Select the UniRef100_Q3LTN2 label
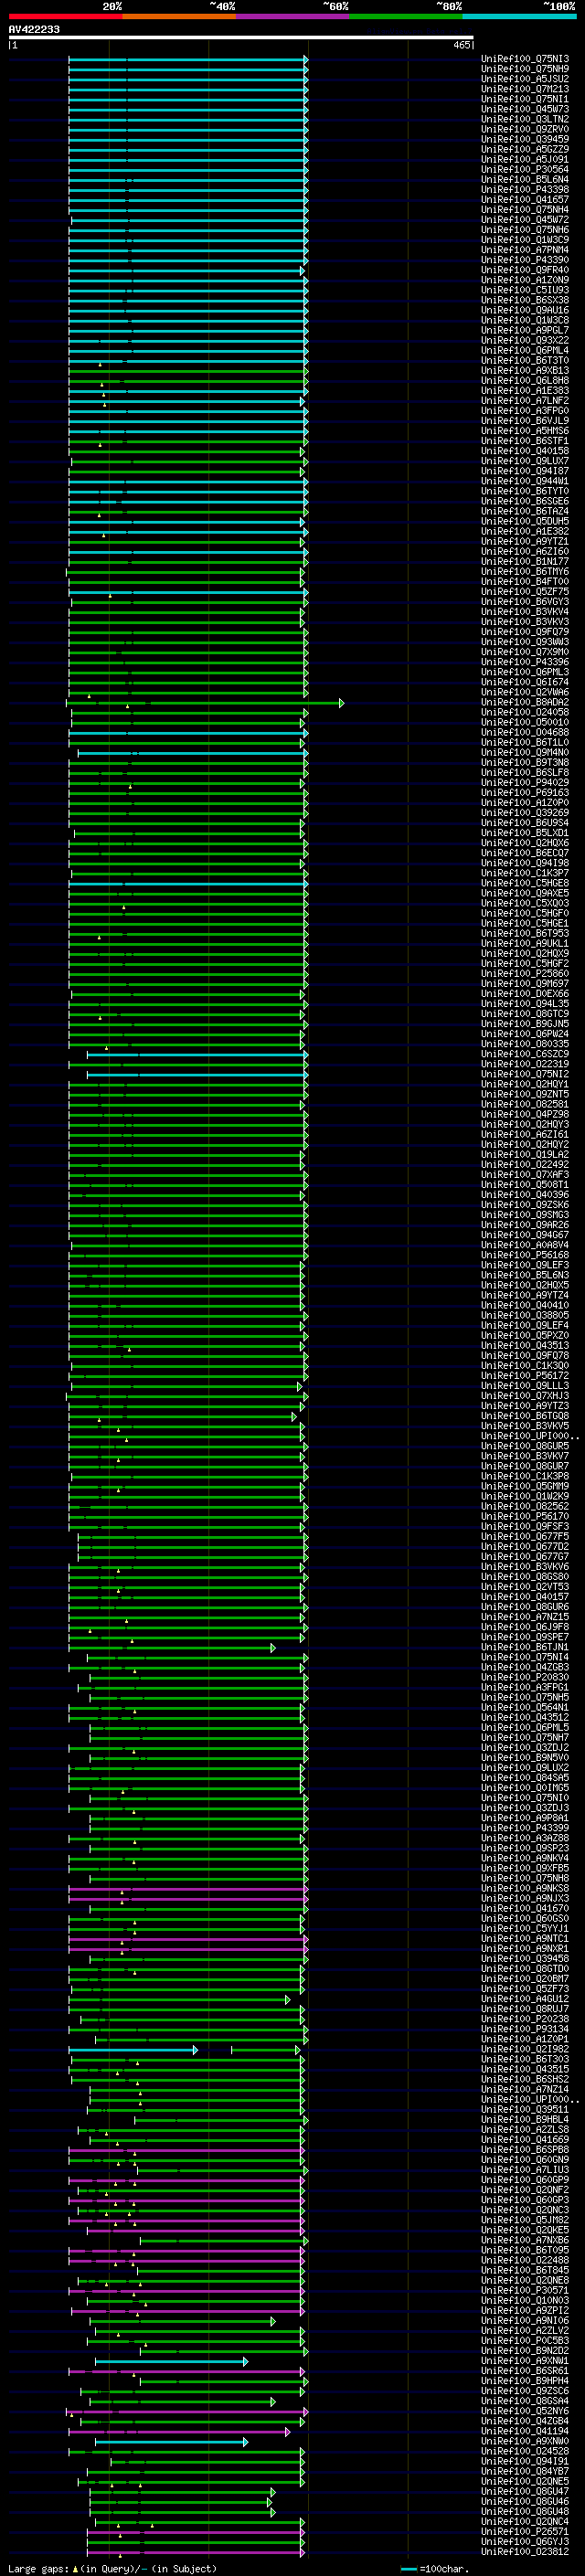Image resolution: width=585 pixels, height=2576 pixels. 525,119
